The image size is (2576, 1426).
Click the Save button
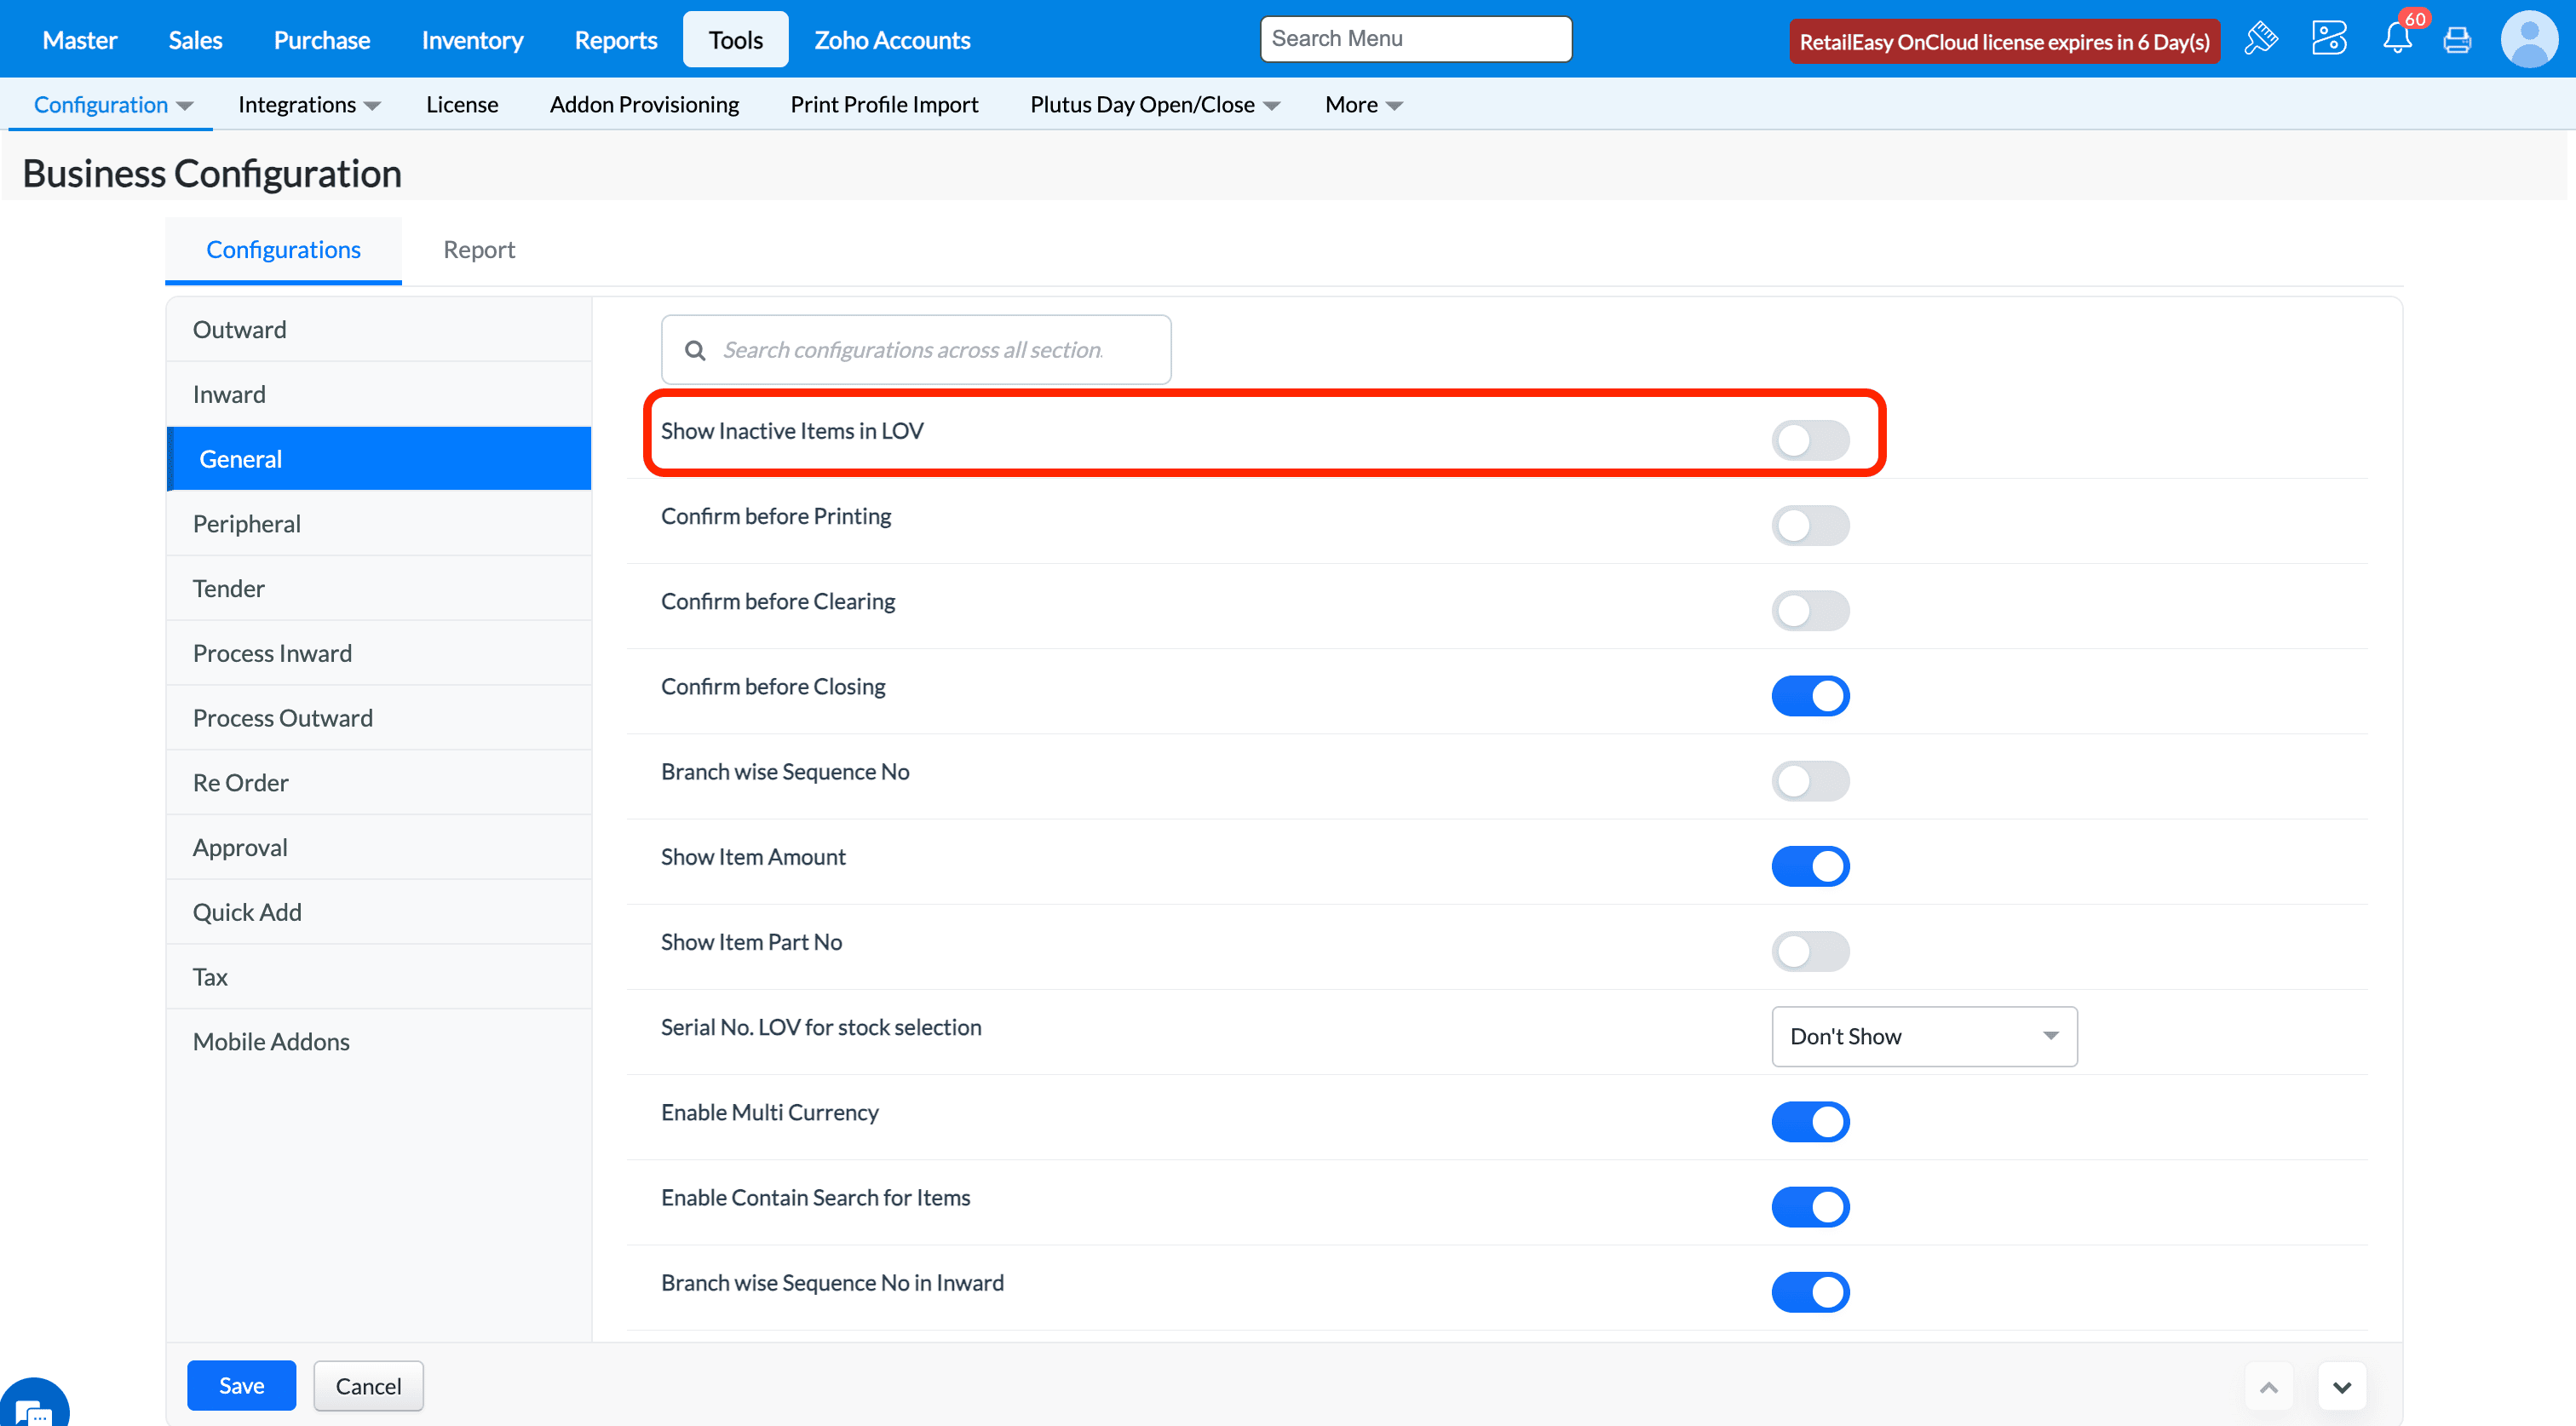click(241, 1386)
